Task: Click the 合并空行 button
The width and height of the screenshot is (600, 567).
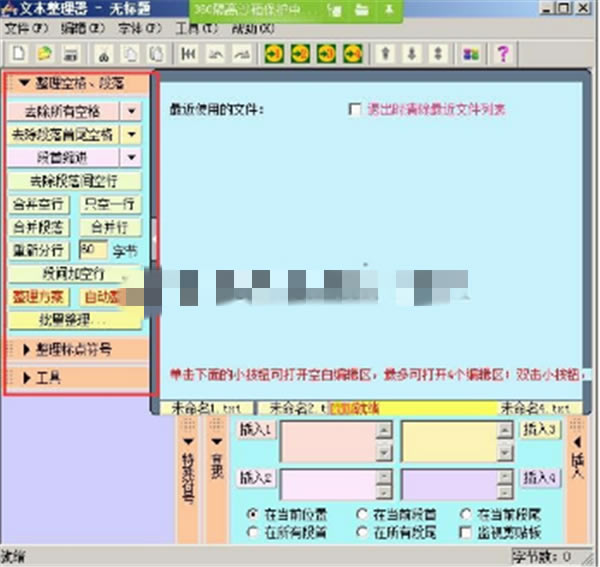Action: tap(39, 204)
